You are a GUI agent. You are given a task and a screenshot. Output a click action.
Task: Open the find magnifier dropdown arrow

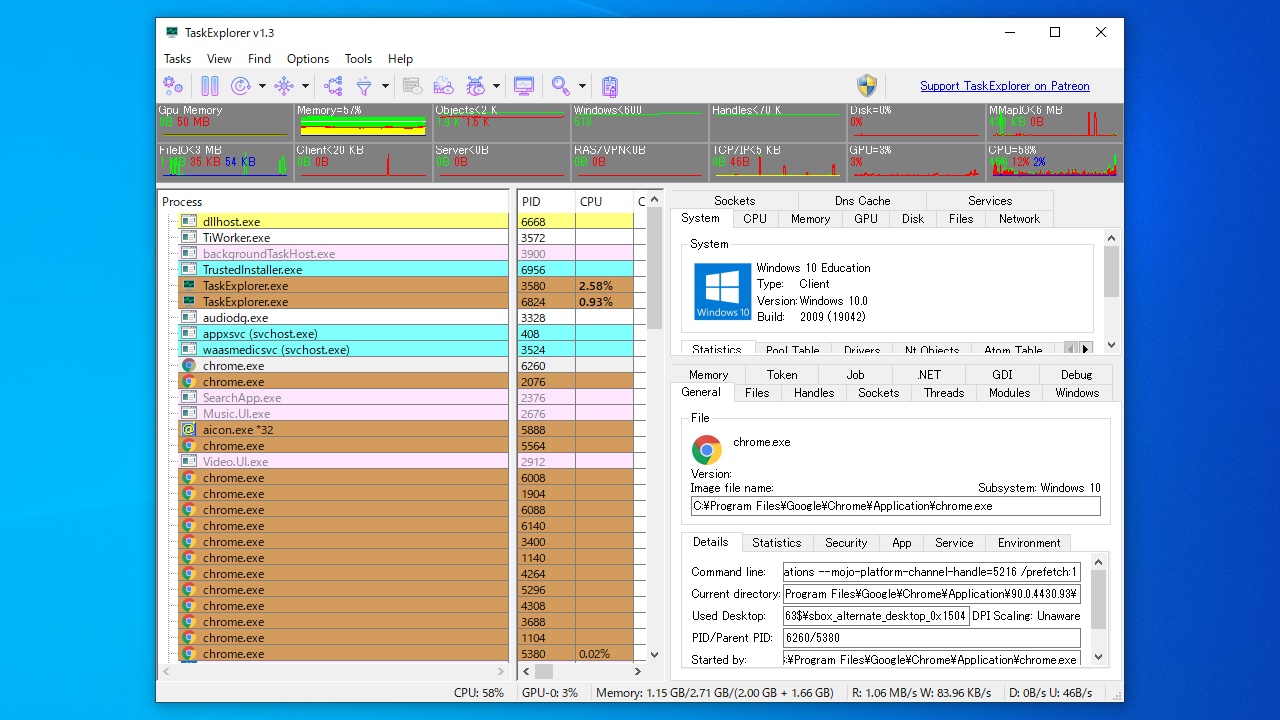coord(582,86)
